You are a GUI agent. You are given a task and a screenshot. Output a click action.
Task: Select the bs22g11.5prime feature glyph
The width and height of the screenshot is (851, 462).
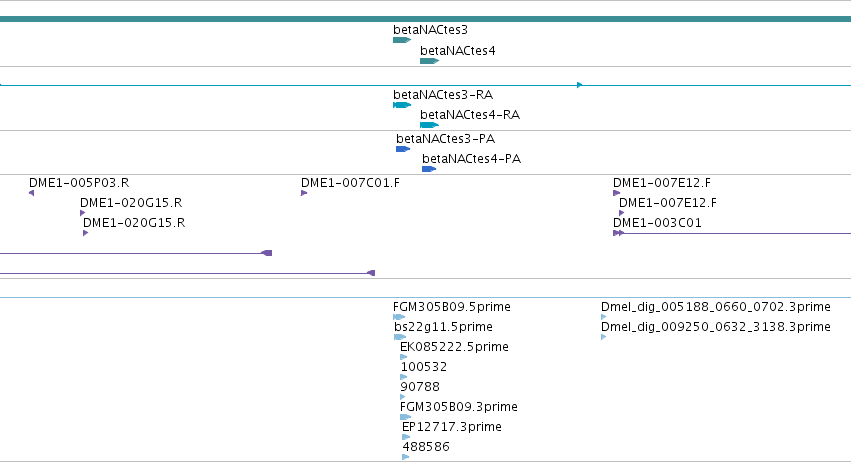point(400,337)
